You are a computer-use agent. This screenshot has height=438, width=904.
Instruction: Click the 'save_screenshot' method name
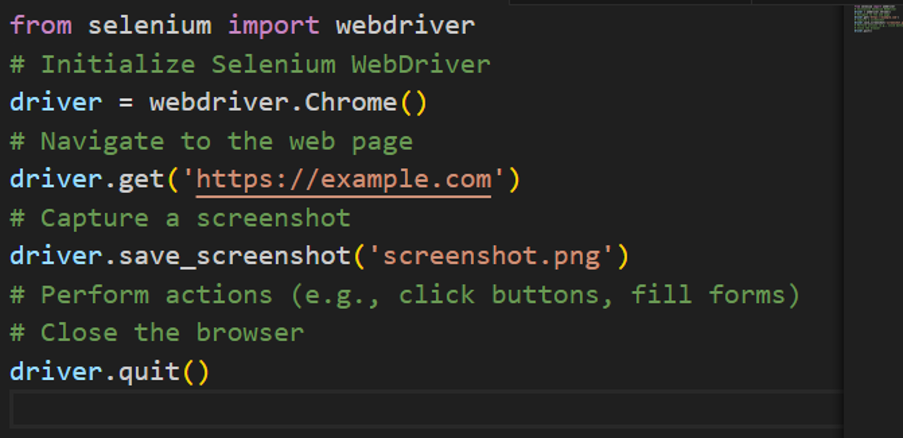[x=234, y=257]
